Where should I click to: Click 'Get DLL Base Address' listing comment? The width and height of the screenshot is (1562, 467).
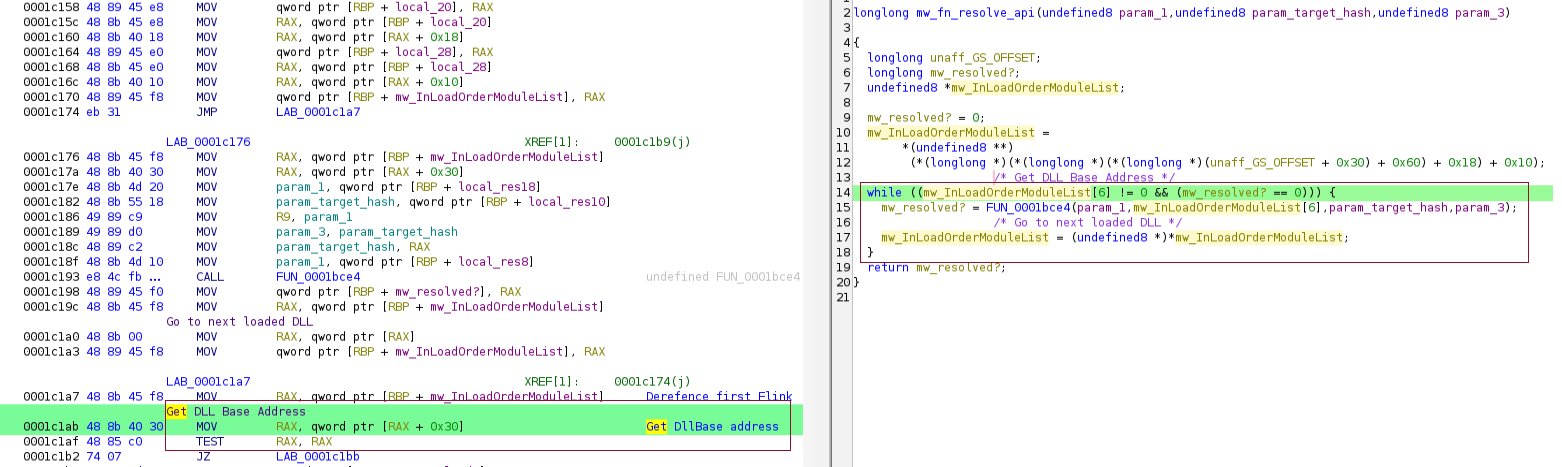pos(236,411)
